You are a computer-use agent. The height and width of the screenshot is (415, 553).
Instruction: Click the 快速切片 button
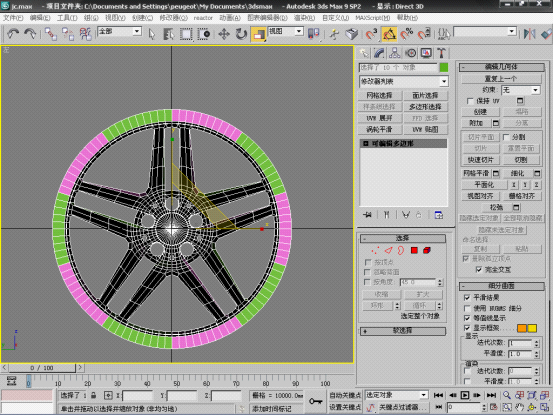pyautogui.click(x=480, y=160)
